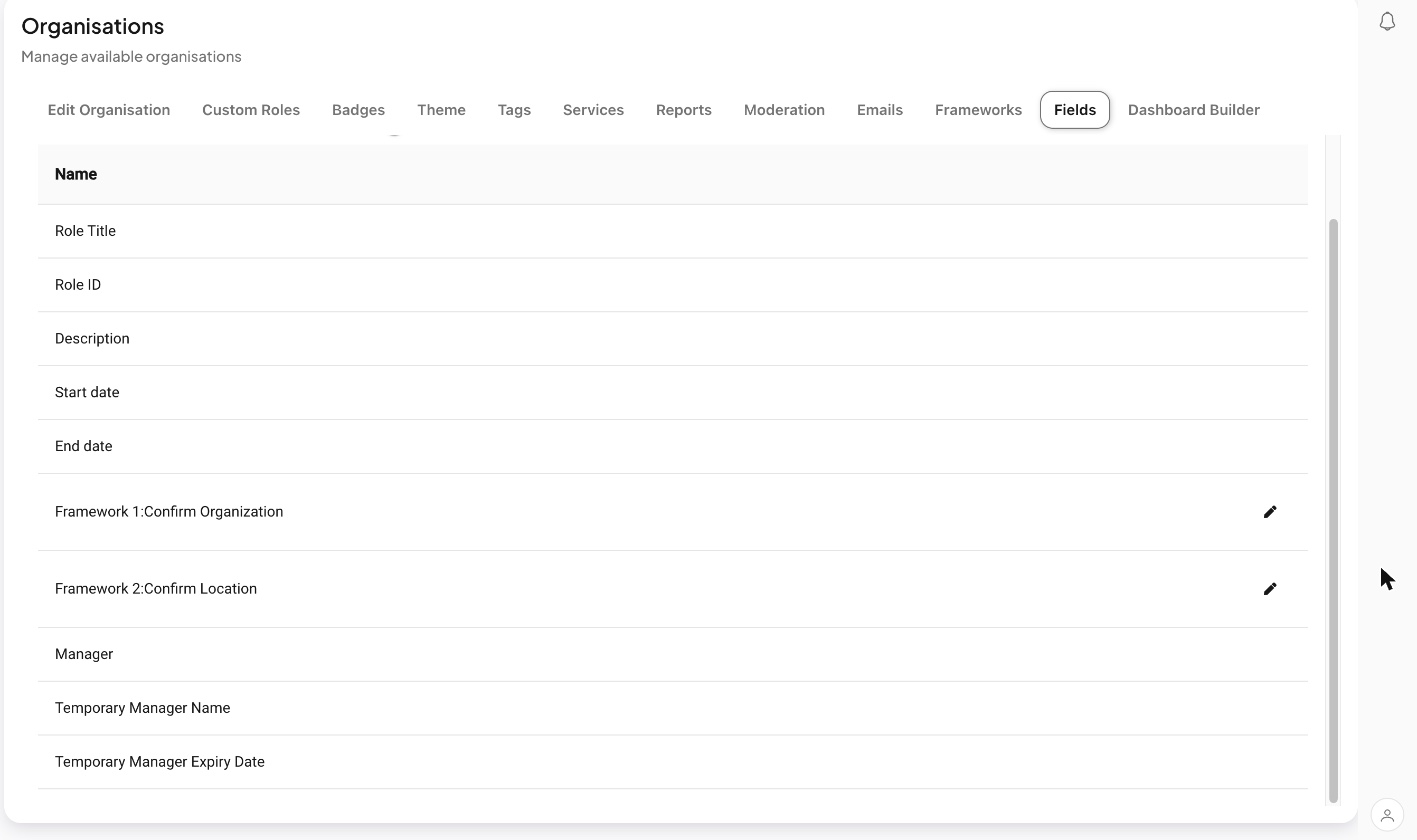The height and width of the screenshot is (840, 1417).
Task: Open the user profile icon
Action: click(1387, 815)
